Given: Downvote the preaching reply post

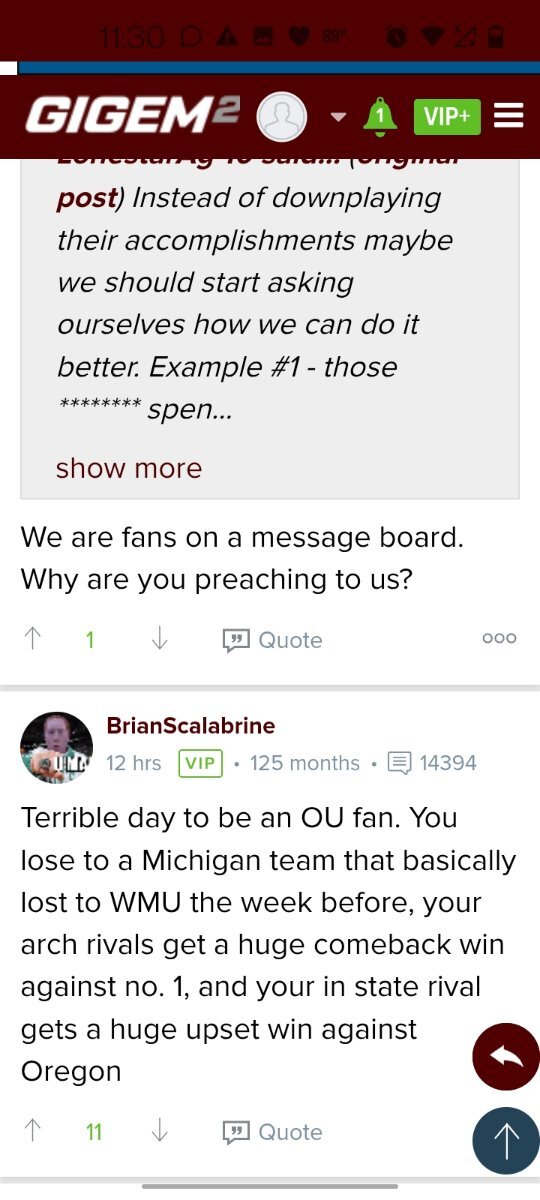Looking at the screenshot, I should (x=159, y=640).
